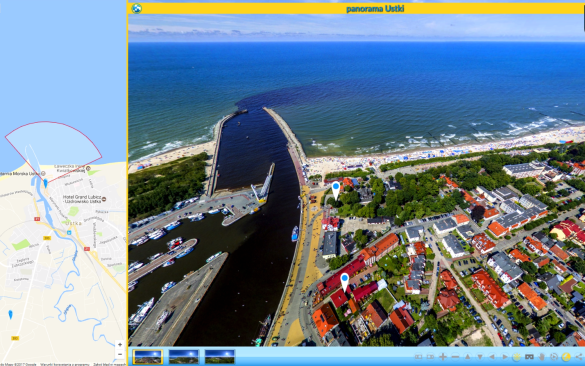Screen dimensions: 585x366
Task: Enable VR headset mode
Action: 529,357
